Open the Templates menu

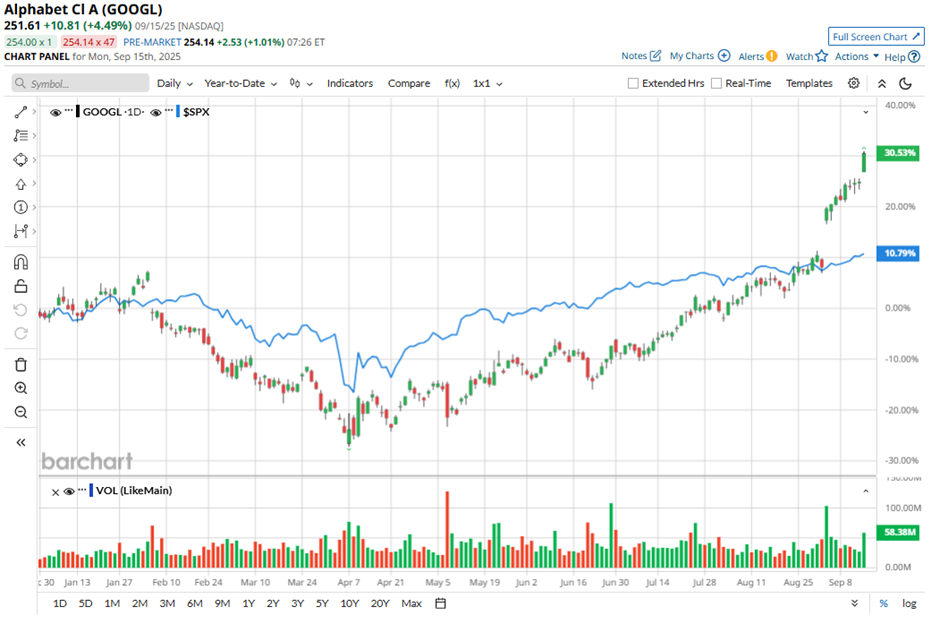(809, 83)
